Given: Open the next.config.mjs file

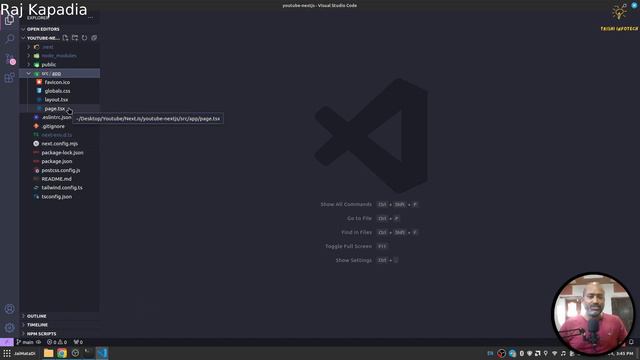Looking at the screenshot, I should click(x=60, y=144).
